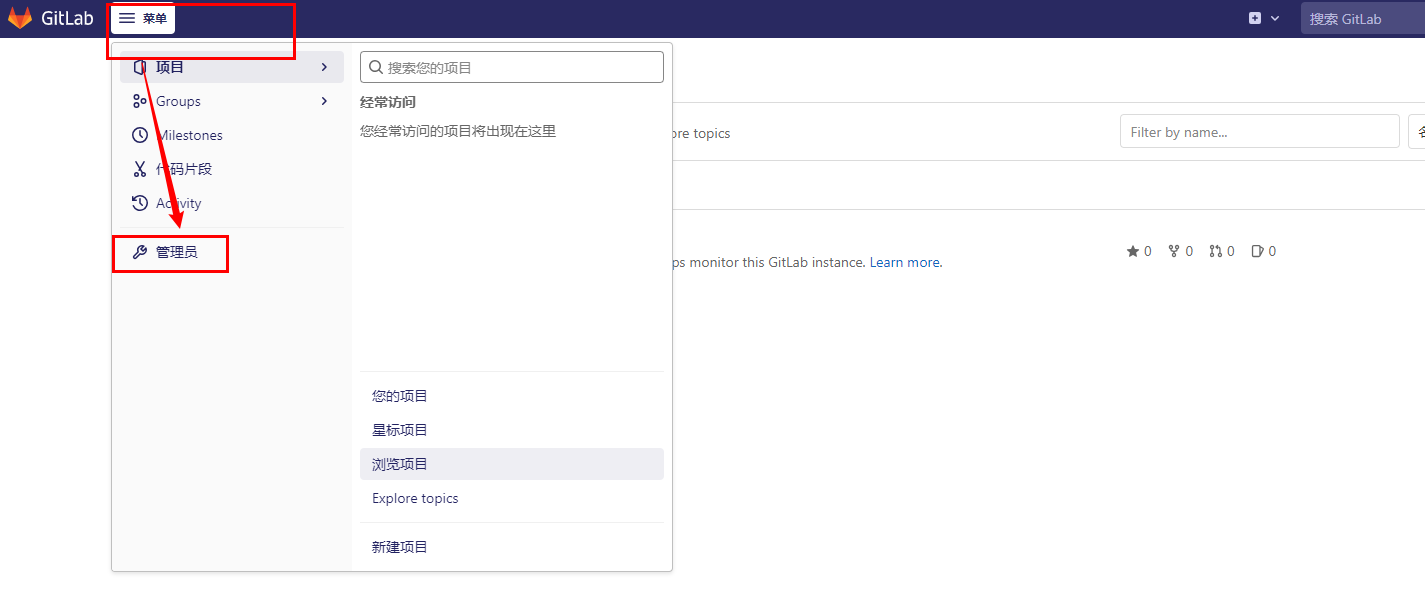Click the star count icon
1425x612 pixels.
(x=1133, y=251)
